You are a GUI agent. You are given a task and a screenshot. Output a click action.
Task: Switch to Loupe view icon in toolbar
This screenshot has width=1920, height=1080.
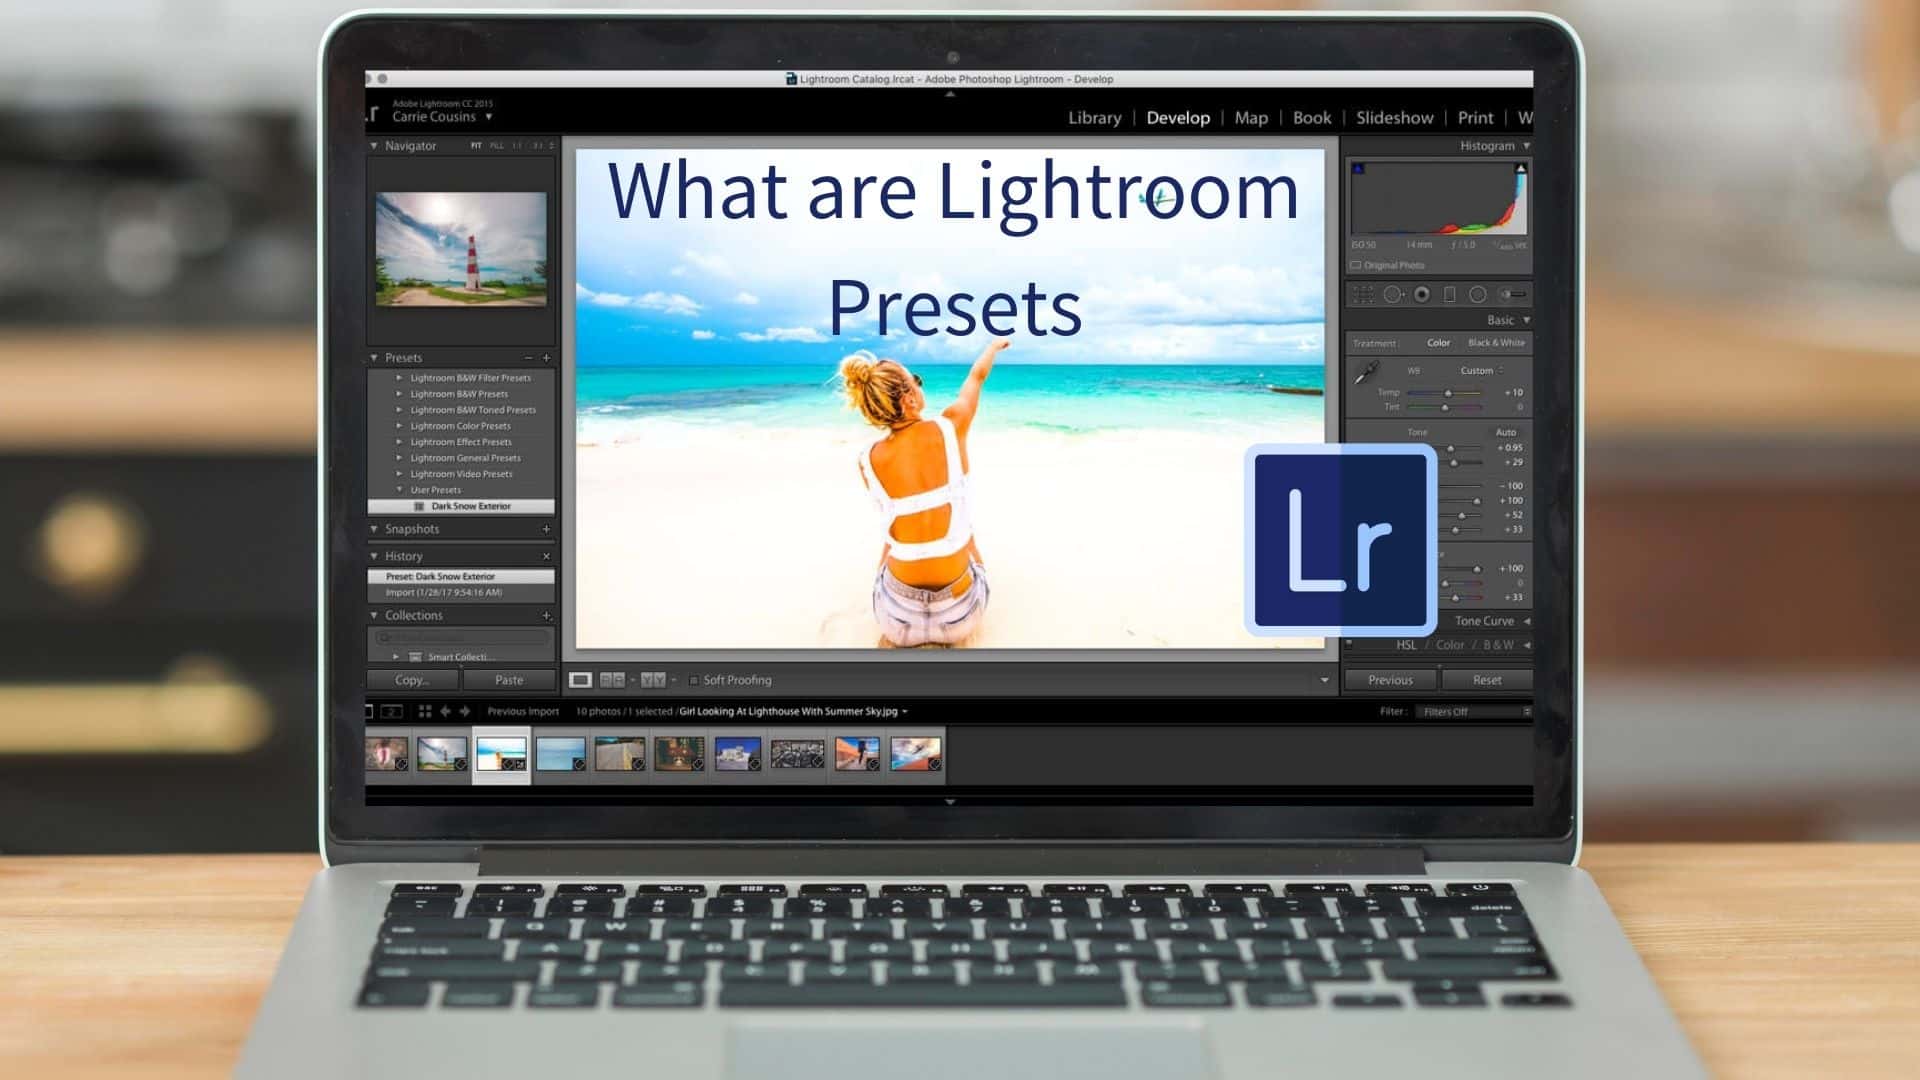pyautogui.click(x=580, y=680)
